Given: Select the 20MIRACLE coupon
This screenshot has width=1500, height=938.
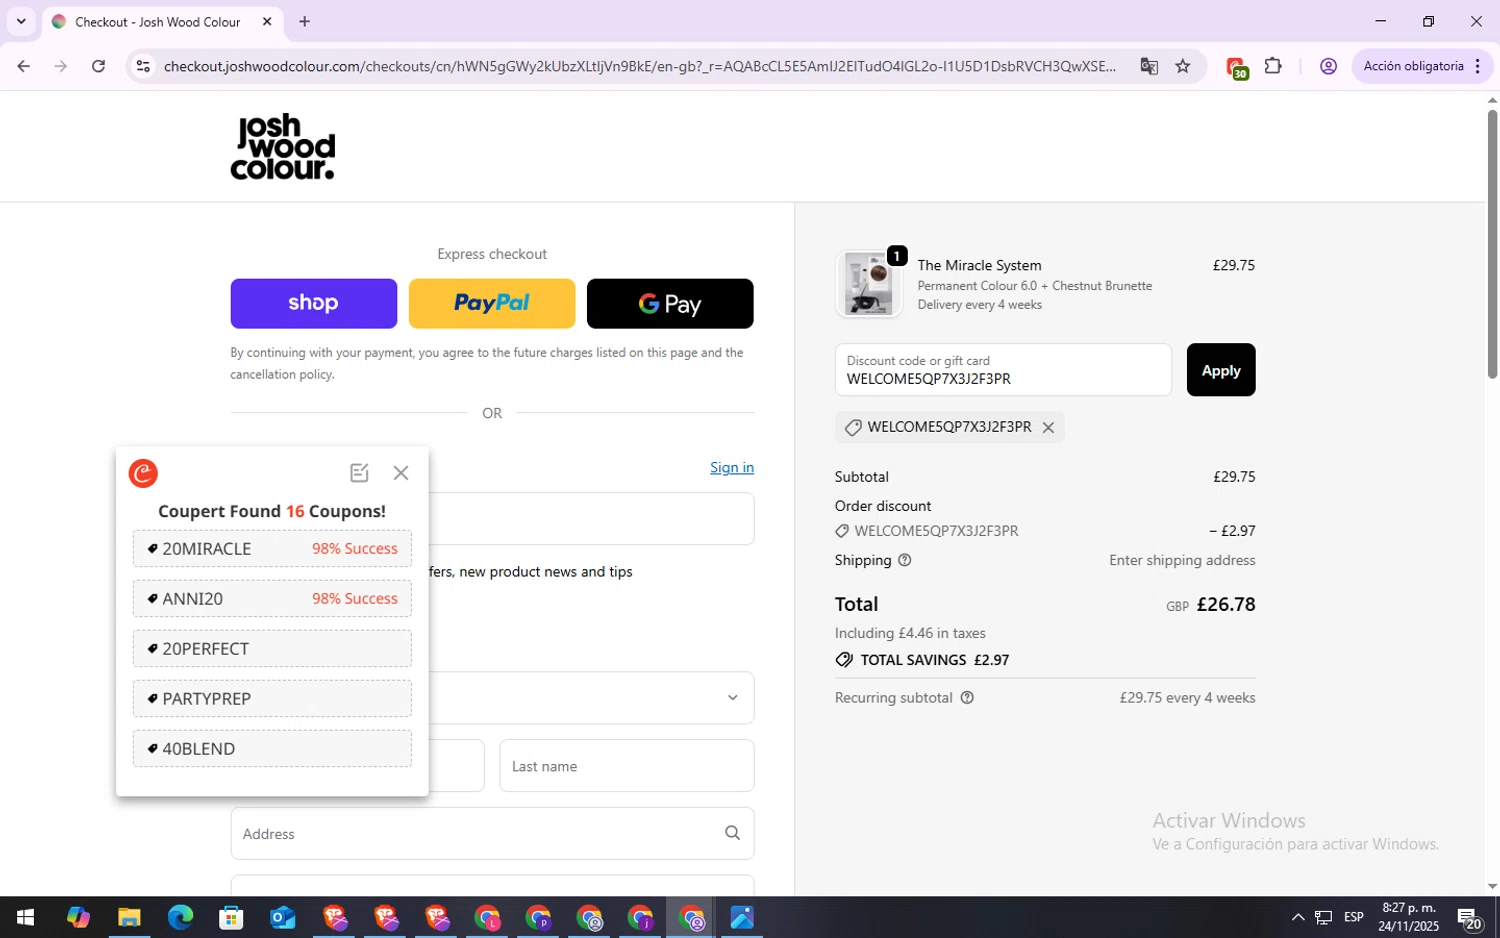Looking at the screenshot, I should click(272, 549).
